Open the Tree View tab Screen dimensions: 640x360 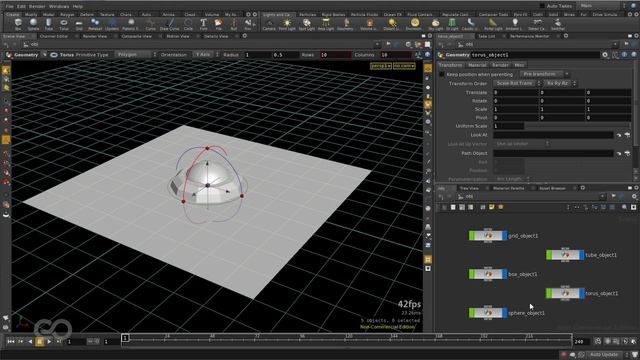click(469, 188)
